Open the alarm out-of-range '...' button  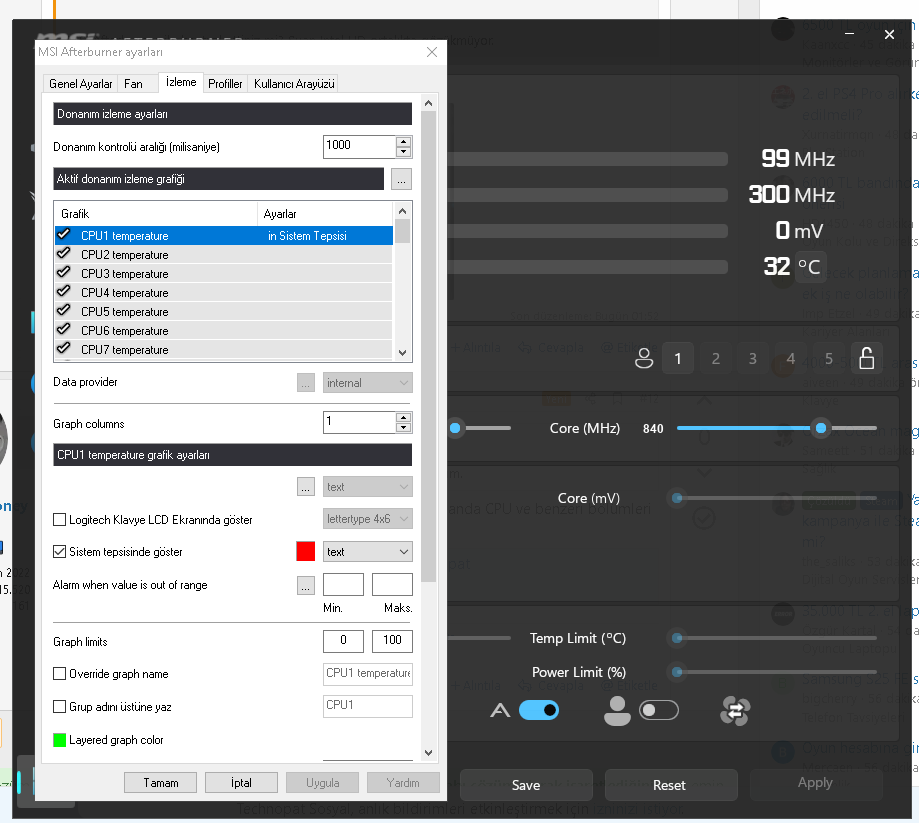(306, 585)
